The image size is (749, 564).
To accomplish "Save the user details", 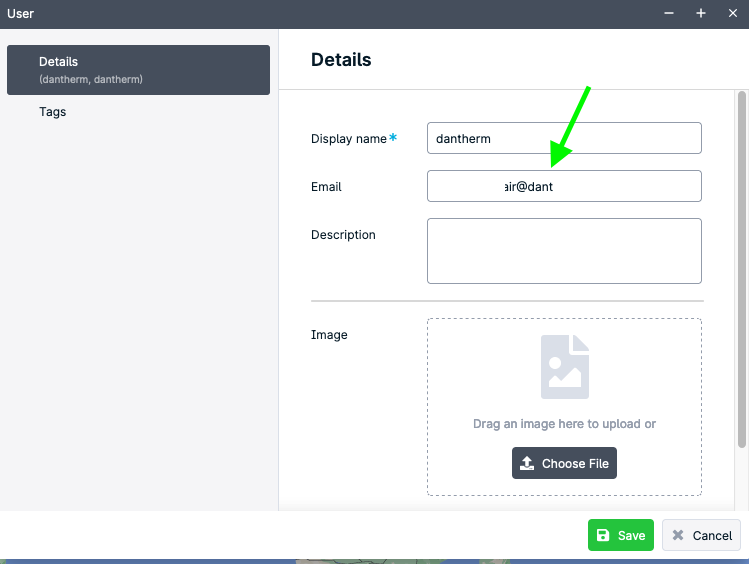I will click(x=620, y=535).
